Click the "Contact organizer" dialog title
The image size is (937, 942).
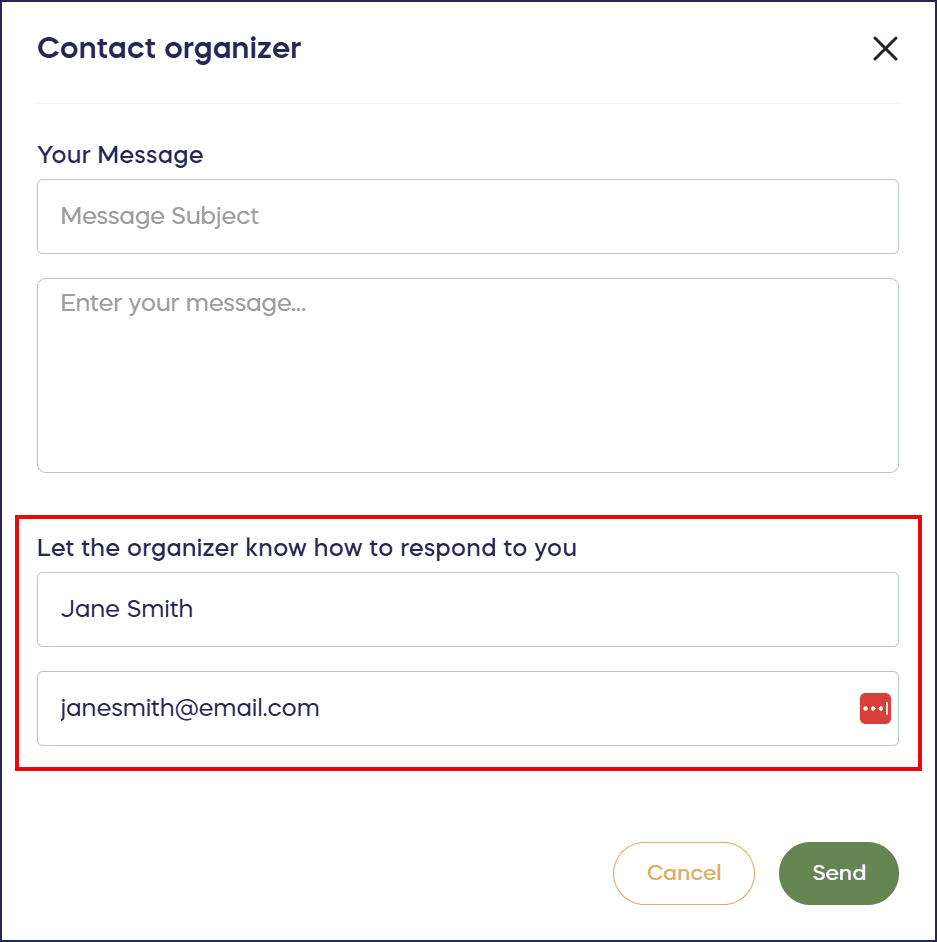169,48
